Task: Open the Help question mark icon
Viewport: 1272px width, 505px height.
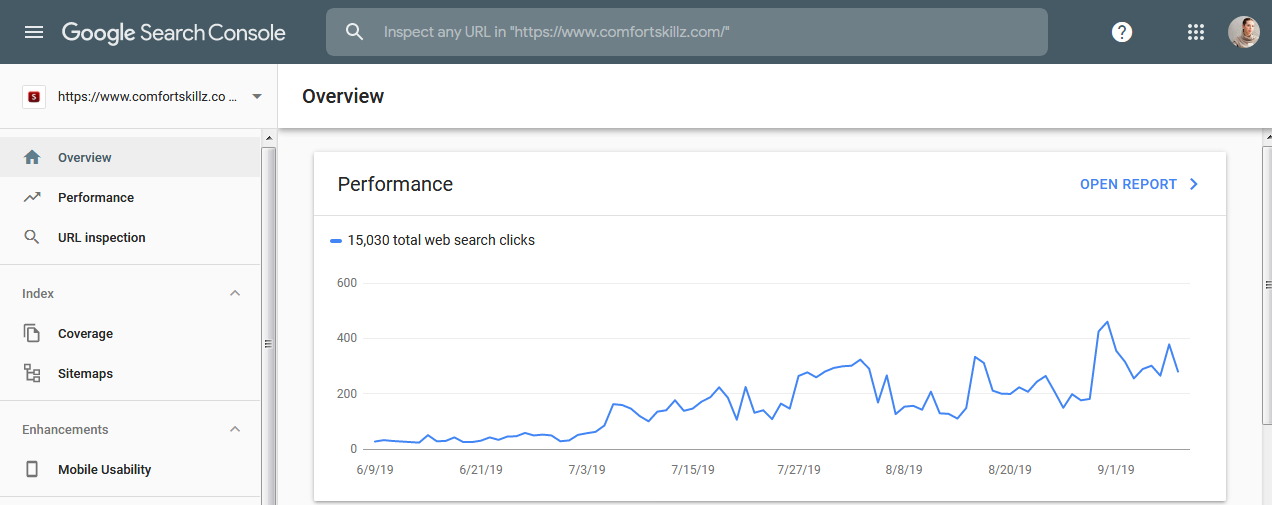Action: 1122,32
